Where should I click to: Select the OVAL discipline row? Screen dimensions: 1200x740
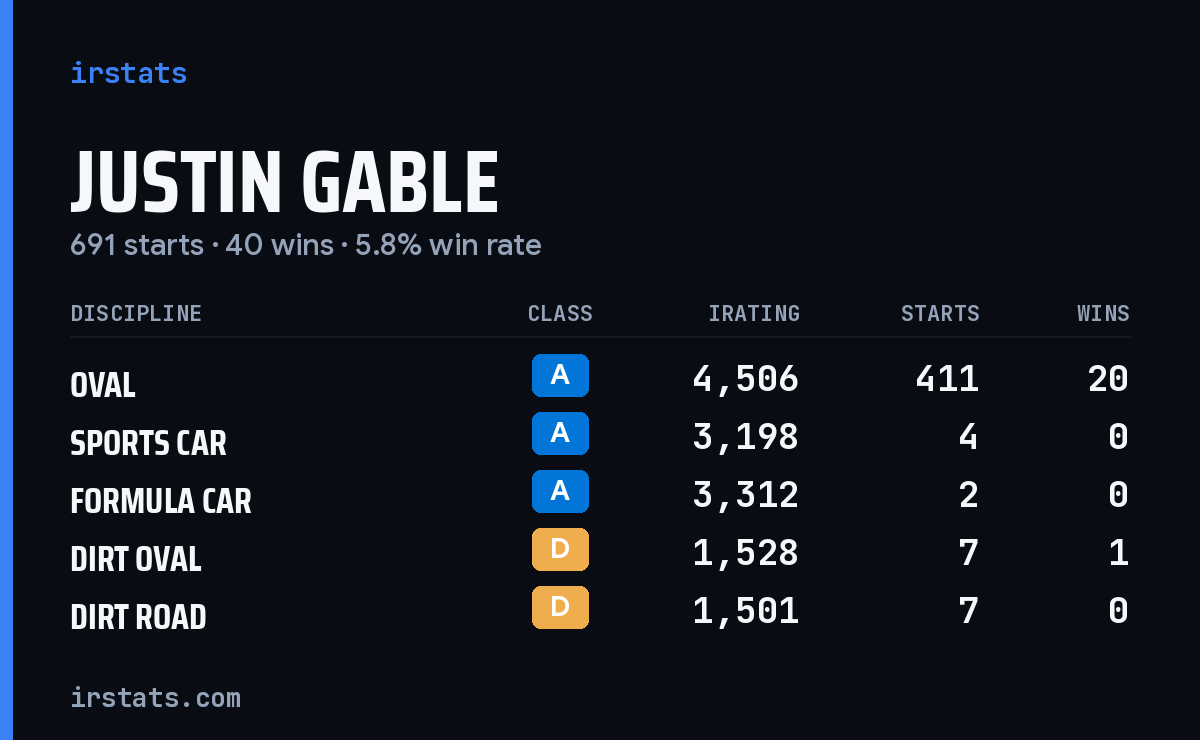tap(600, 380)
